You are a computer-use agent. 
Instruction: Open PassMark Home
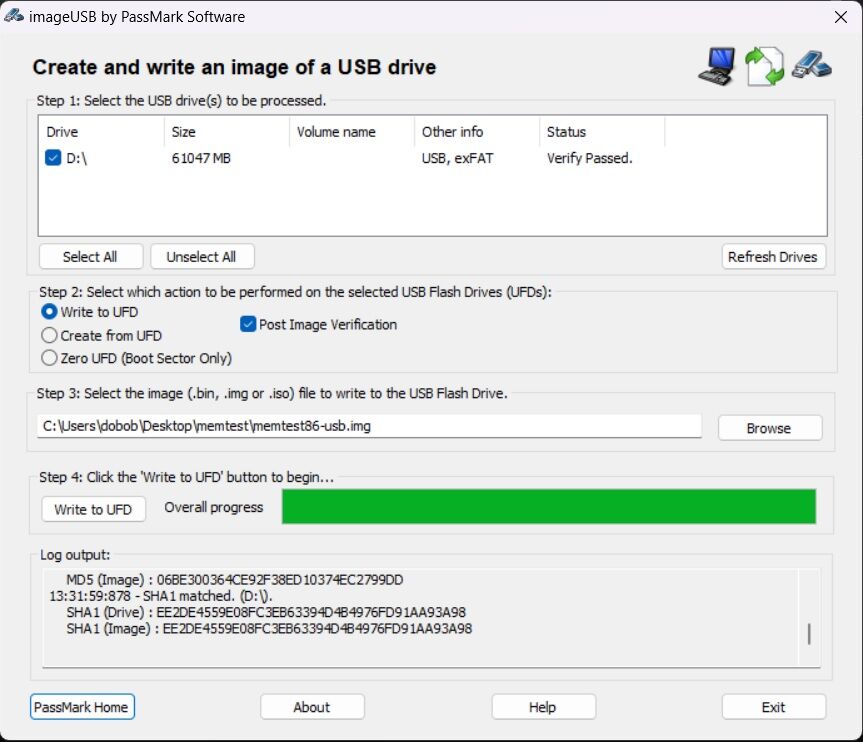[82, 707]
